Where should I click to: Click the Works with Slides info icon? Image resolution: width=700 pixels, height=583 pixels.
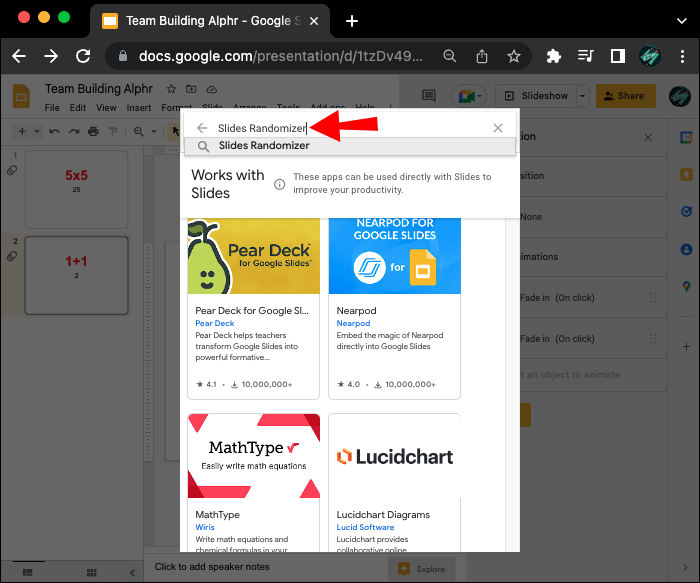pyautogui.click(x=279, y=184)
